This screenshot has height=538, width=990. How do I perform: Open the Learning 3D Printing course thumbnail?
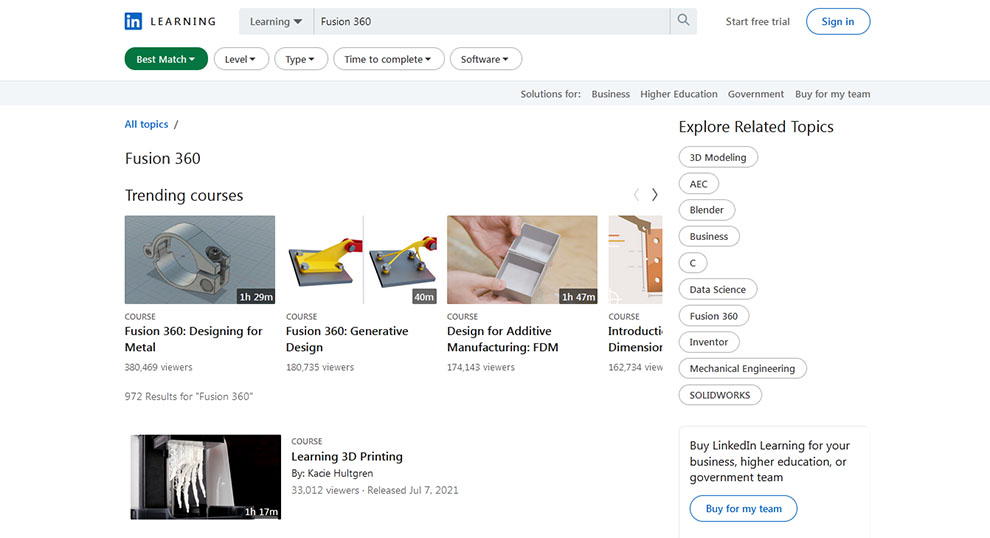[206, 476]
